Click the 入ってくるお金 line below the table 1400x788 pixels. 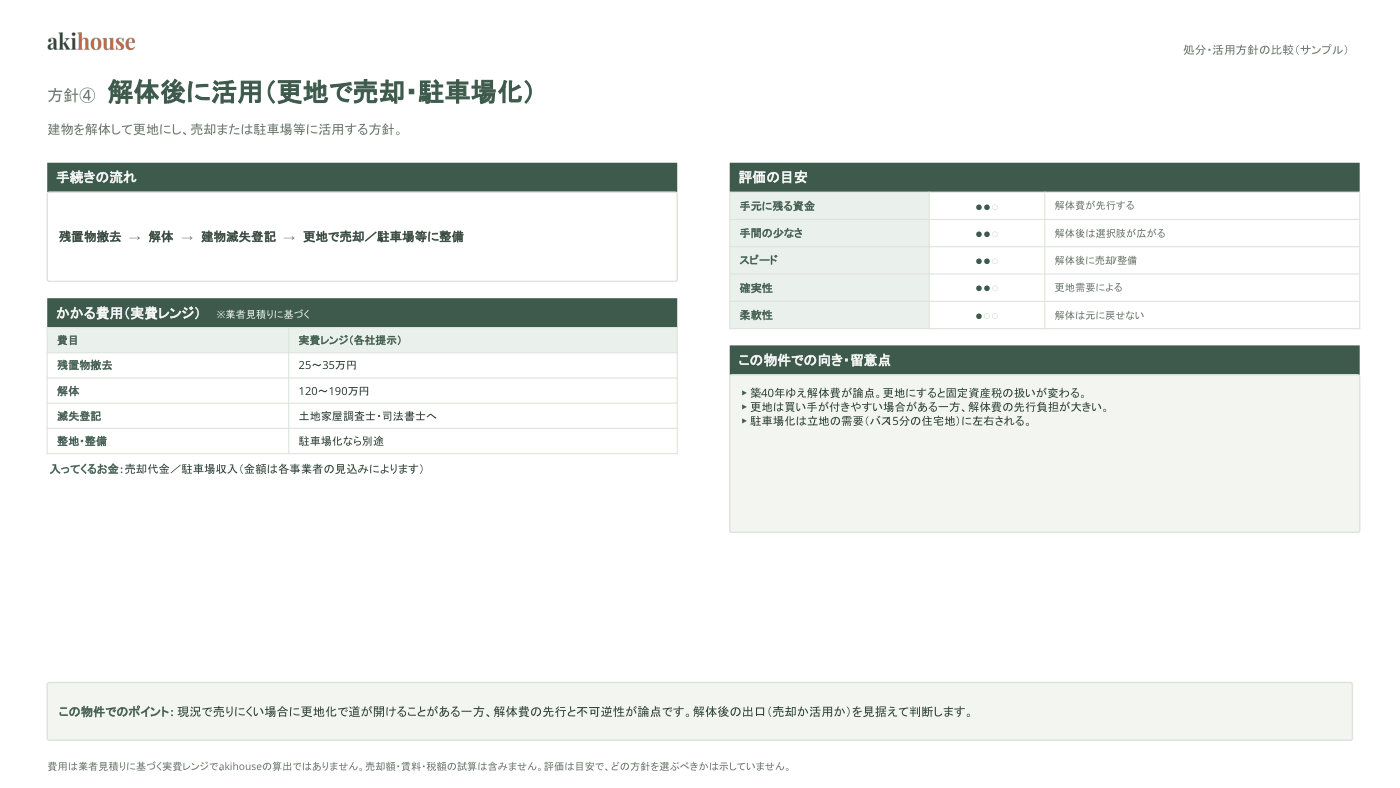[237, 469]
